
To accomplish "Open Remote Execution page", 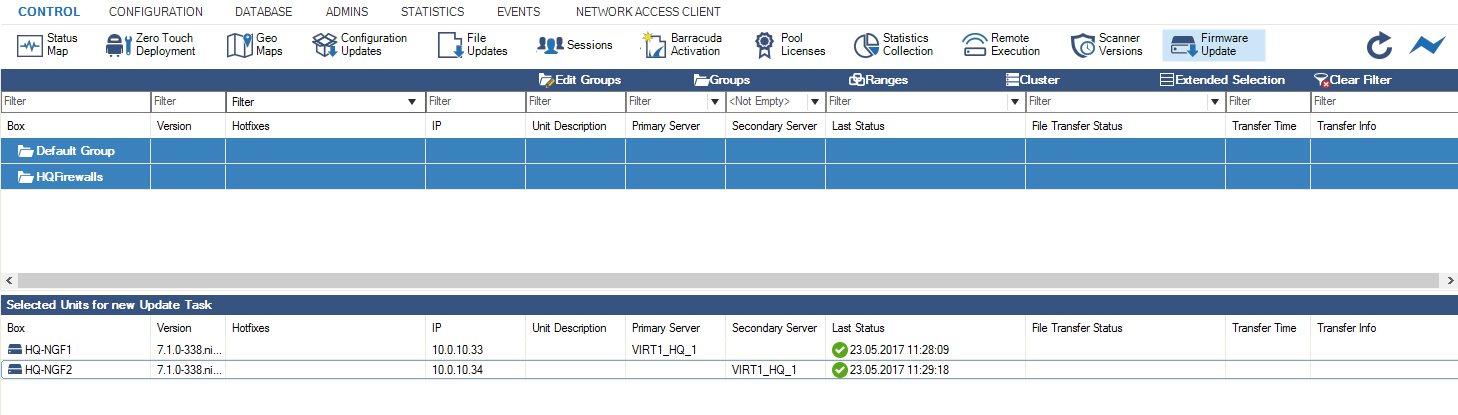I will [1001, 44].
